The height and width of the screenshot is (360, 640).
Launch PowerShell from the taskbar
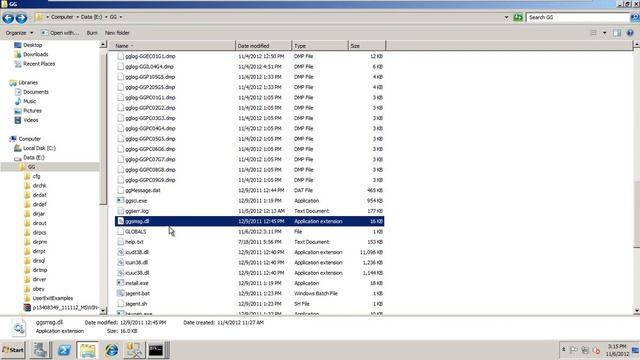click(64, 350)
